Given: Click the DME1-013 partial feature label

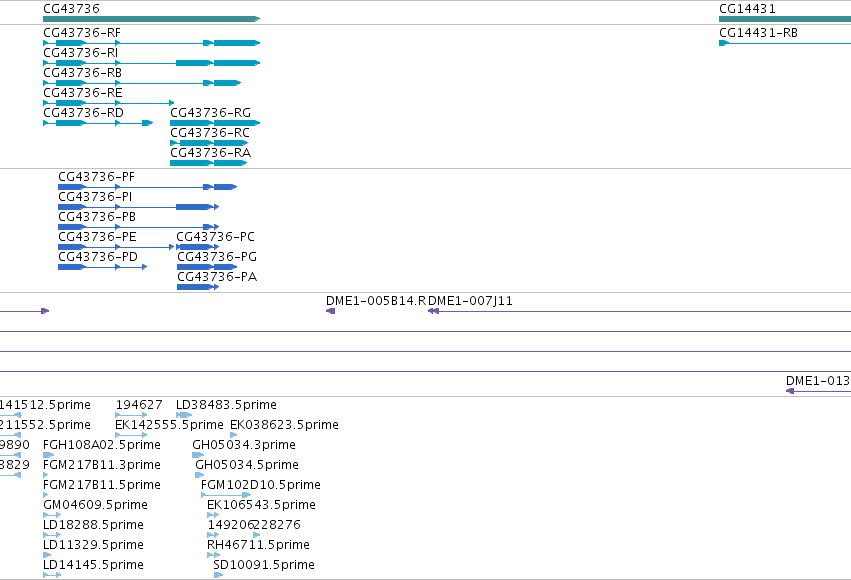Looking at the screenshot, I should pos(818,381).
